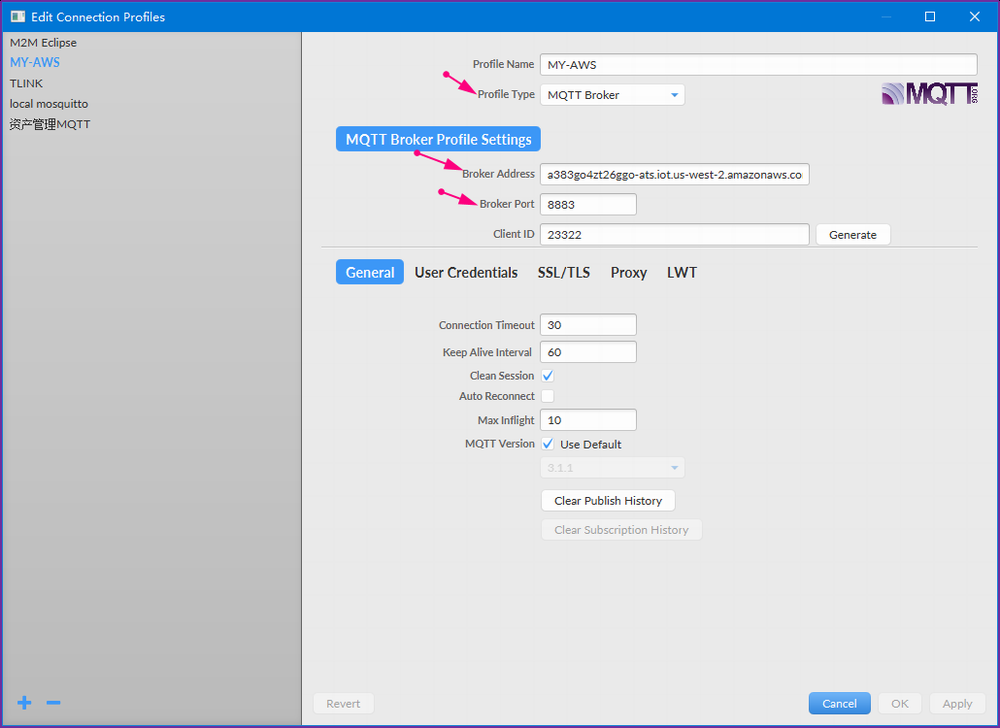Open the User Credentials tab
This screenshot has width=1000, height=728.
pos(466,272)
